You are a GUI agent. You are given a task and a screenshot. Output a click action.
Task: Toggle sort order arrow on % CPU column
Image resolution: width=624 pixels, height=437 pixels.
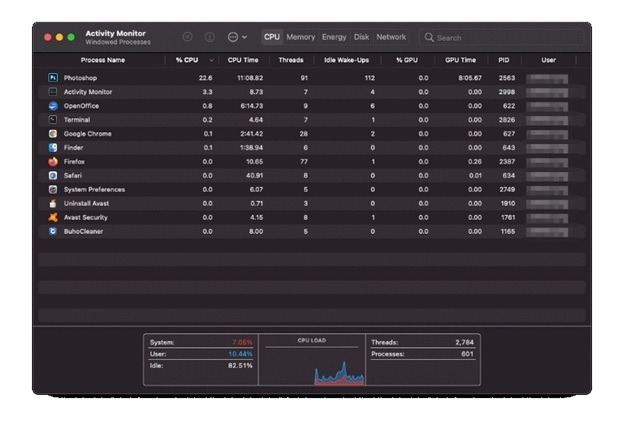click(x=211, y=60)
